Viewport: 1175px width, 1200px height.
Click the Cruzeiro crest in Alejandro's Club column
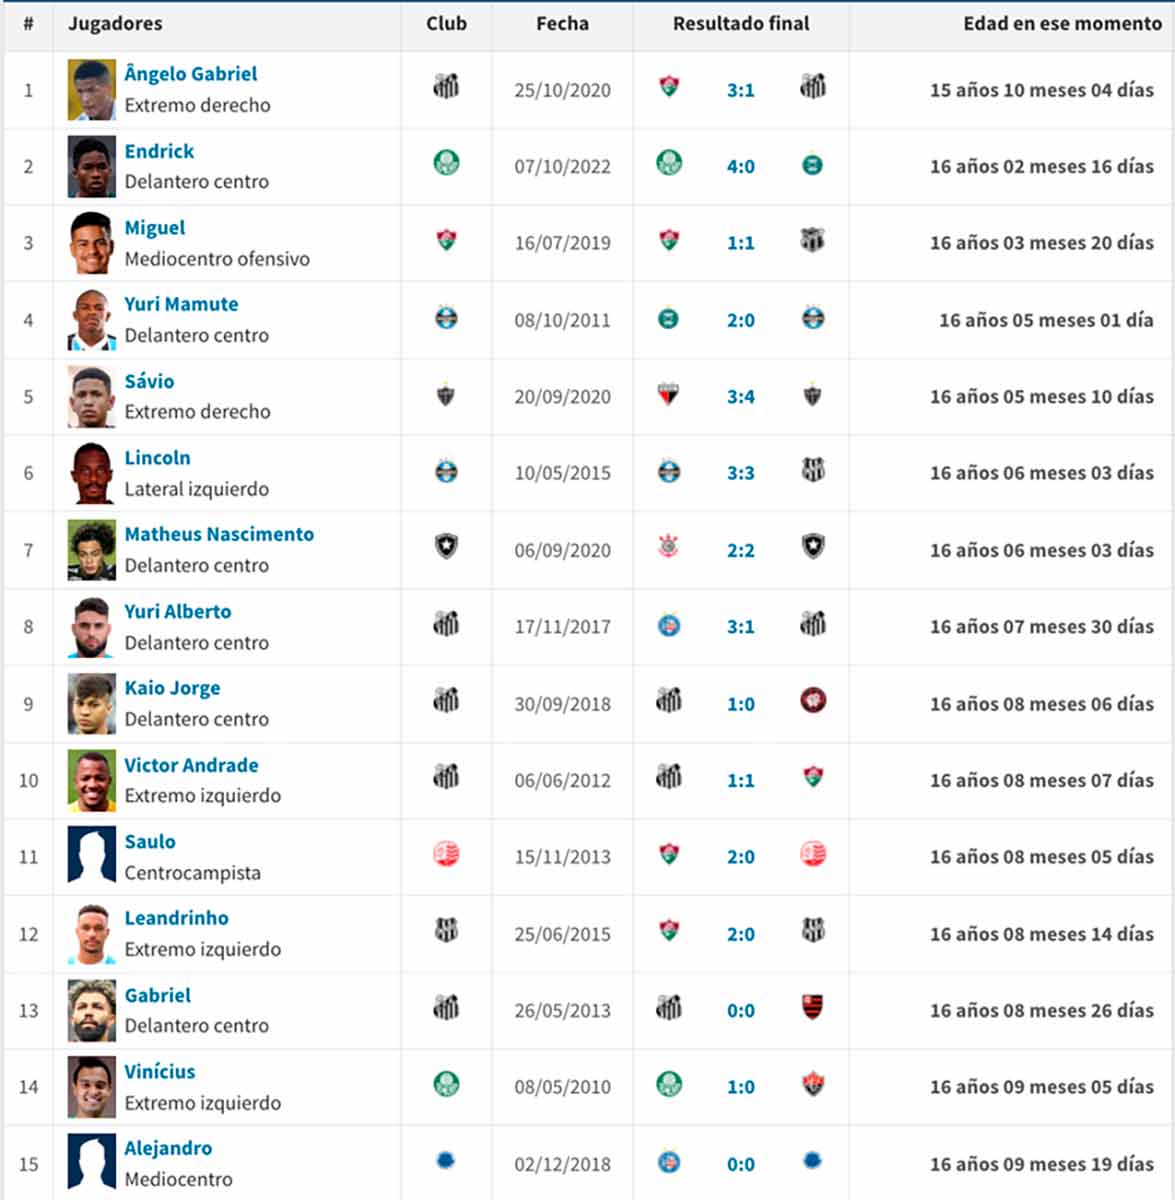[x=446, y=1161]
